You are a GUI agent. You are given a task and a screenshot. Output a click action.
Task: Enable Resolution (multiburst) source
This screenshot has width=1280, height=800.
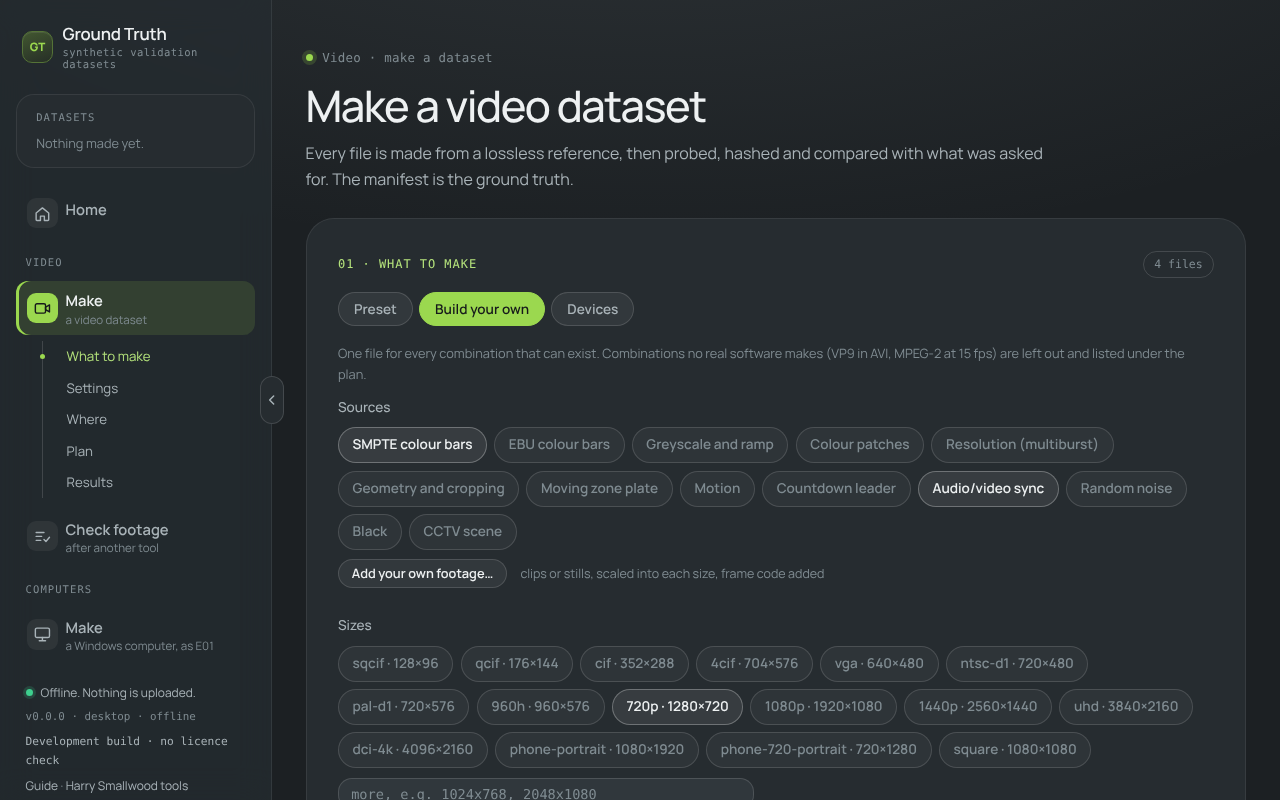(x=1022, y=445)
